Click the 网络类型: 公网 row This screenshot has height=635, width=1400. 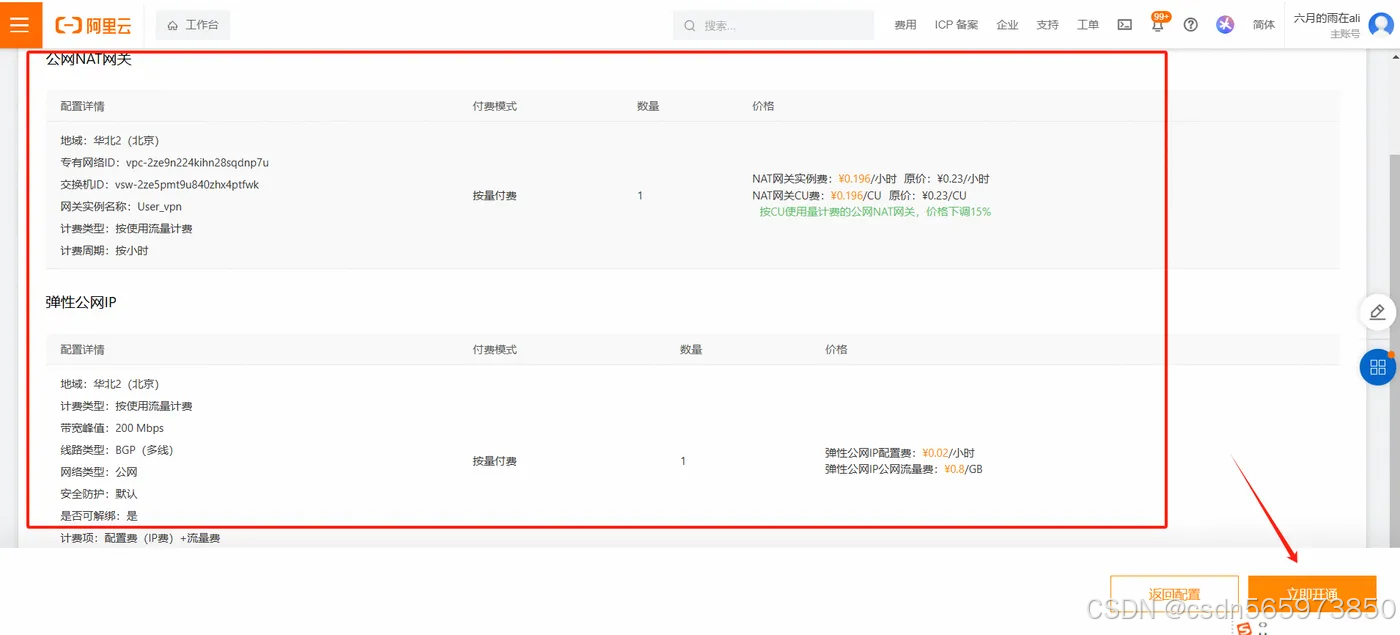tap(98, 472)
